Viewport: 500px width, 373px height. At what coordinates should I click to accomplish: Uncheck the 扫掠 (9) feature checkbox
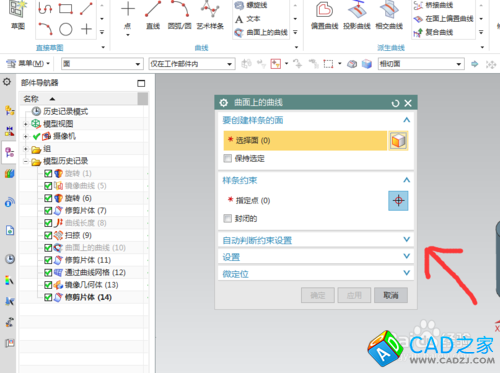48,235
